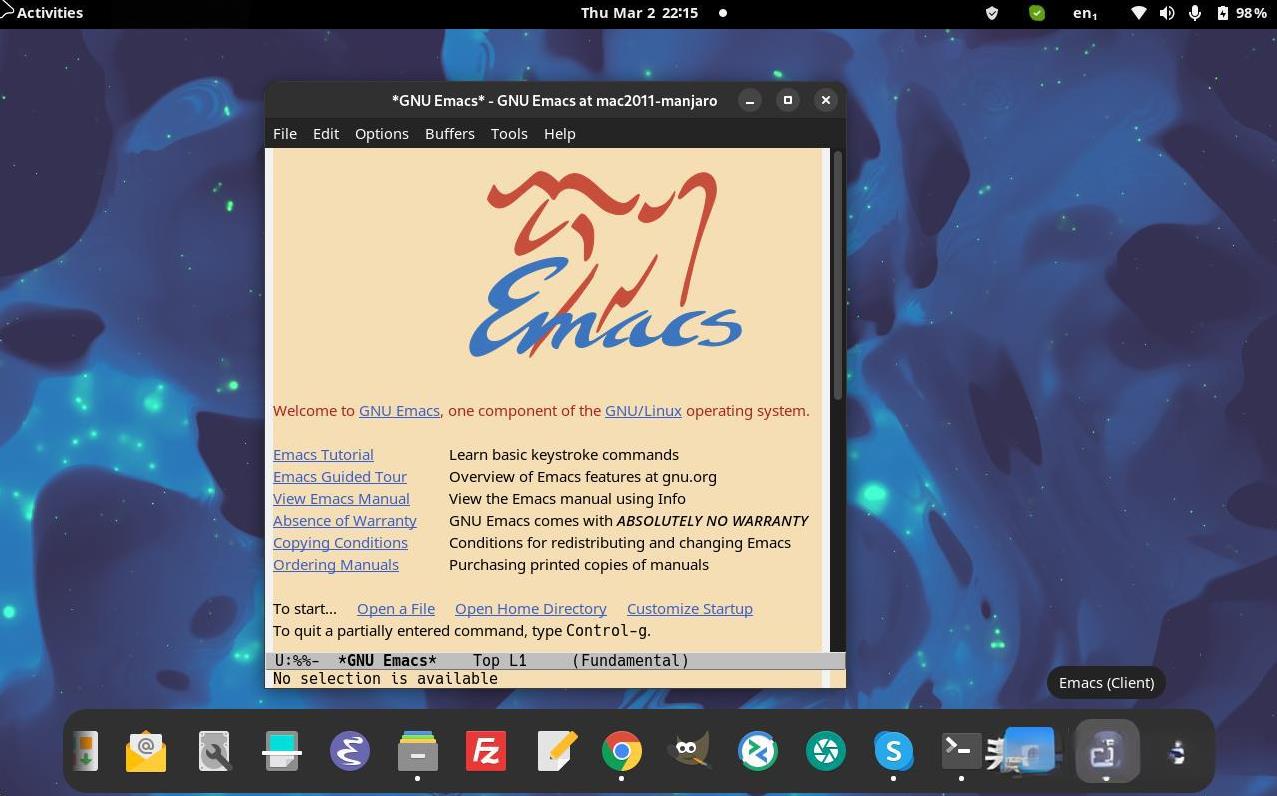Open the Edit menu in Emacs
Viewport: 1277px width, 796px height.
pyautogui.click(x=326, y=133)
